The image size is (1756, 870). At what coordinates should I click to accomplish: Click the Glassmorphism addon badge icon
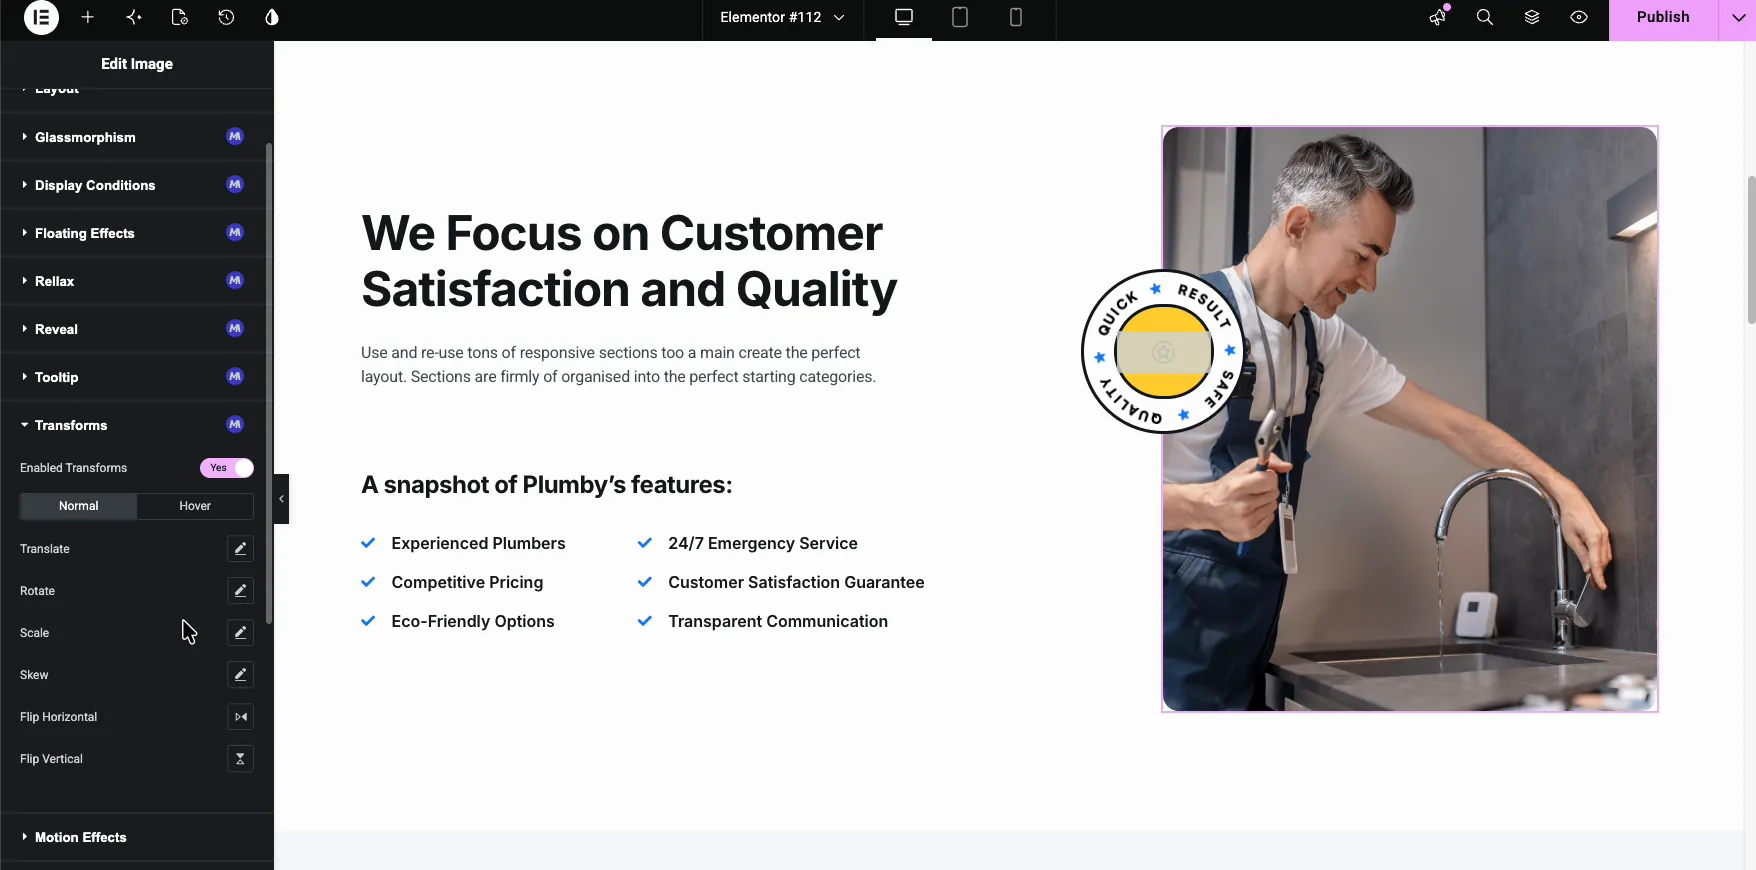235,136
